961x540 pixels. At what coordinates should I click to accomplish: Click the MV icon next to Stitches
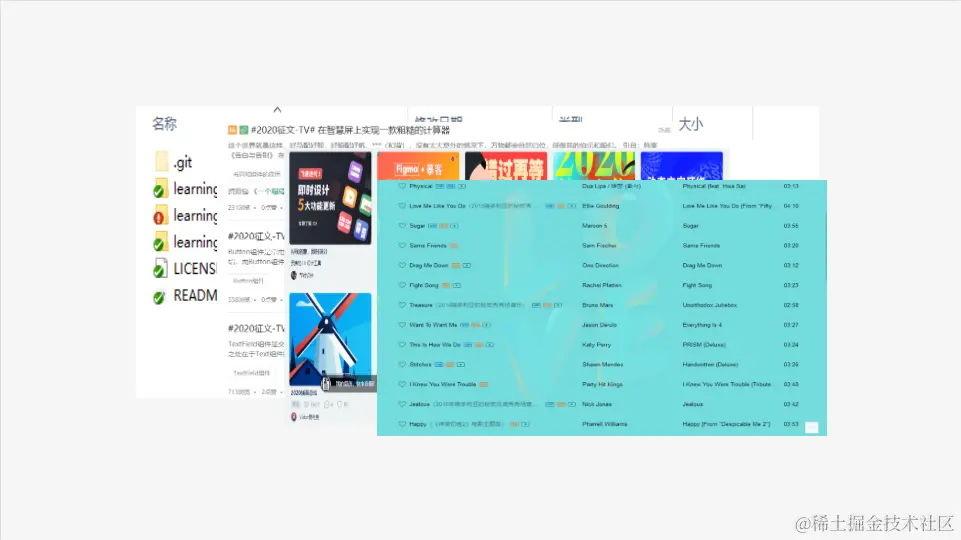[x=460, y=364]
